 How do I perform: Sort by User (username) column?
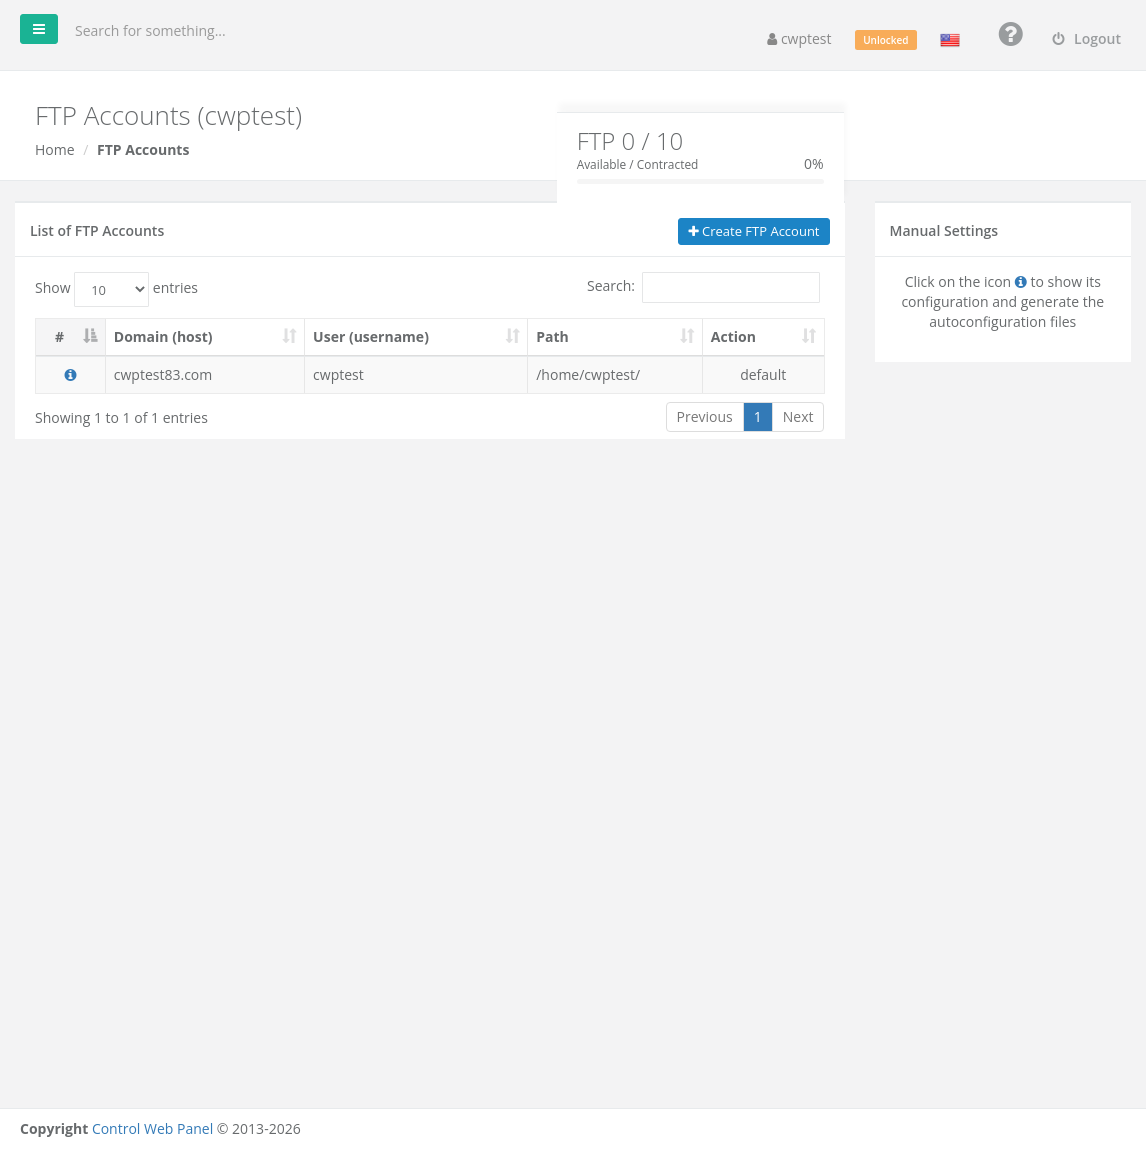[x=416, y=337]
